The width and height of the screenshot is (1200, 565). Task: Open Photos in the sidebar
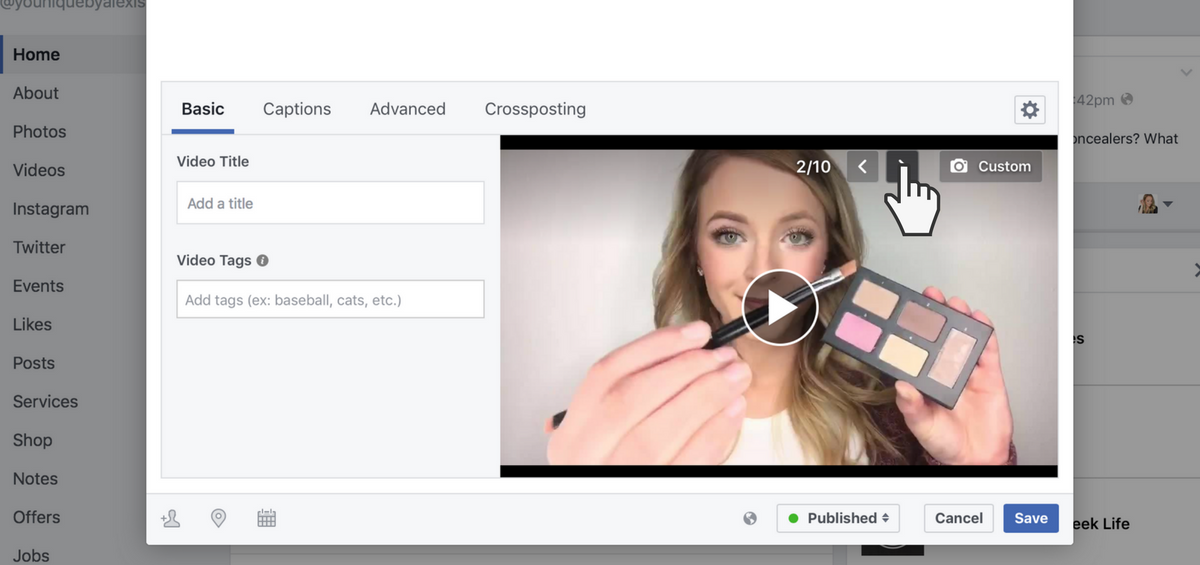coord(39,132)
